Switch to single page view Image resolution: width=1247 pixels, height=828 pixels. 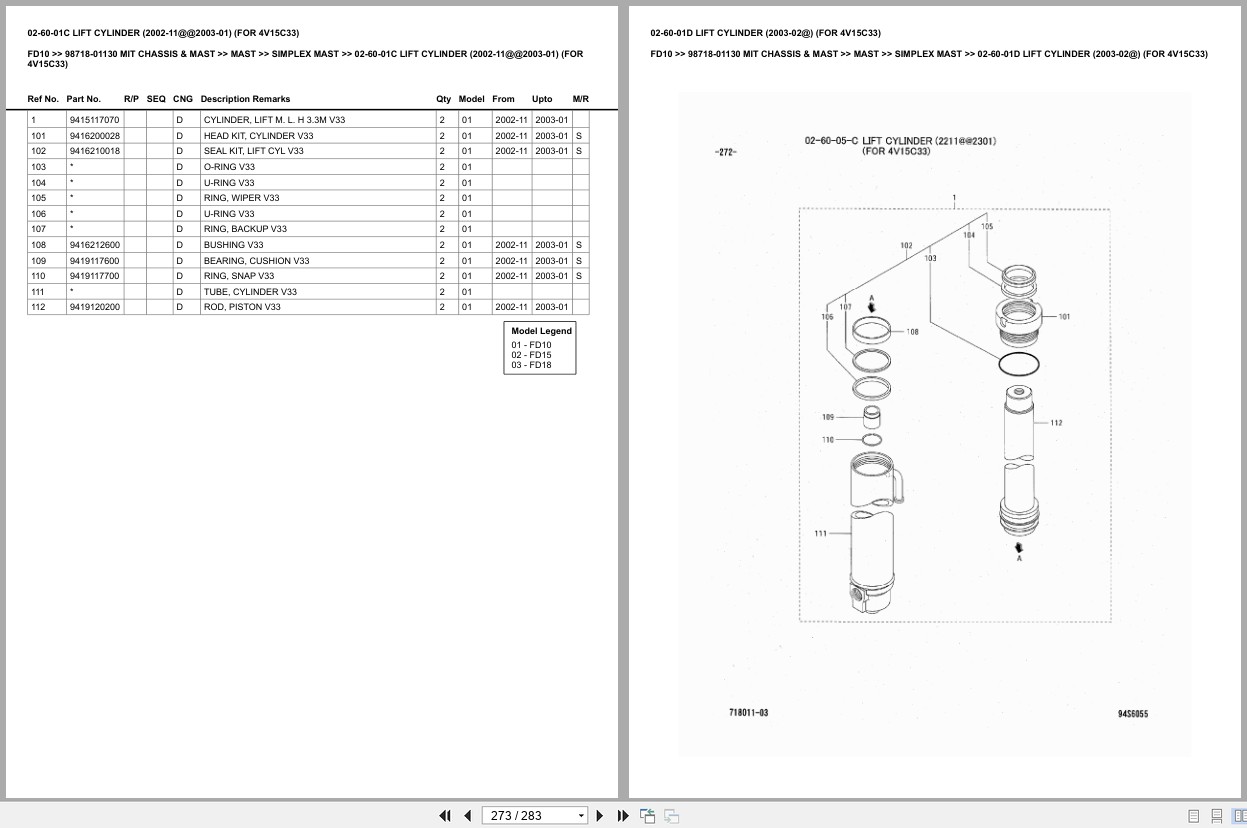[1194, 816]
